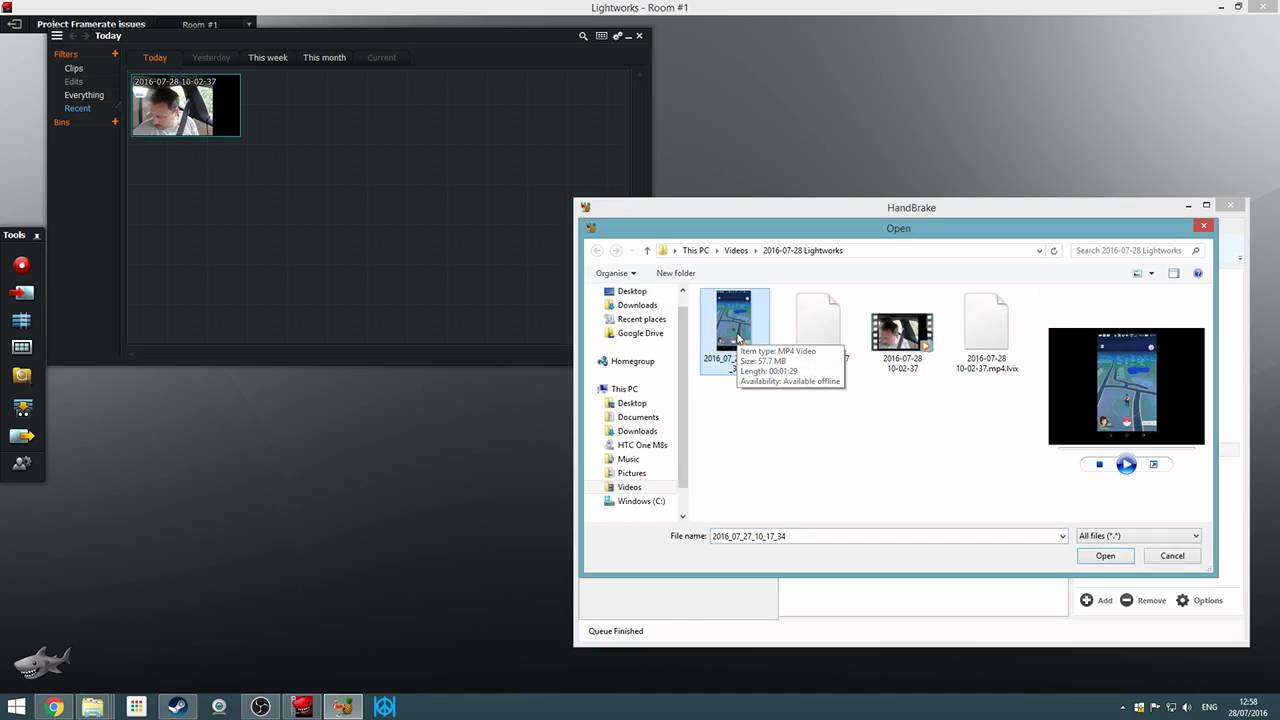
Task: Click the Cancel button in dialog
Action: (1172, 556)
